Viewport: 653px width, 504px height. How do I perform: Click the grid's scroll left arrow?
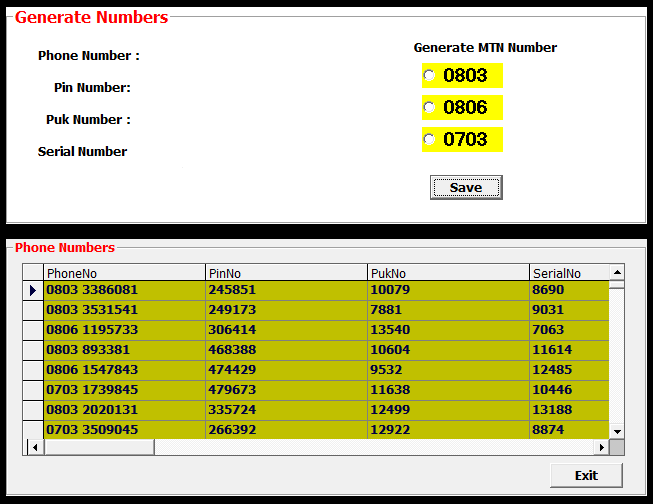[x=35, y=447]
